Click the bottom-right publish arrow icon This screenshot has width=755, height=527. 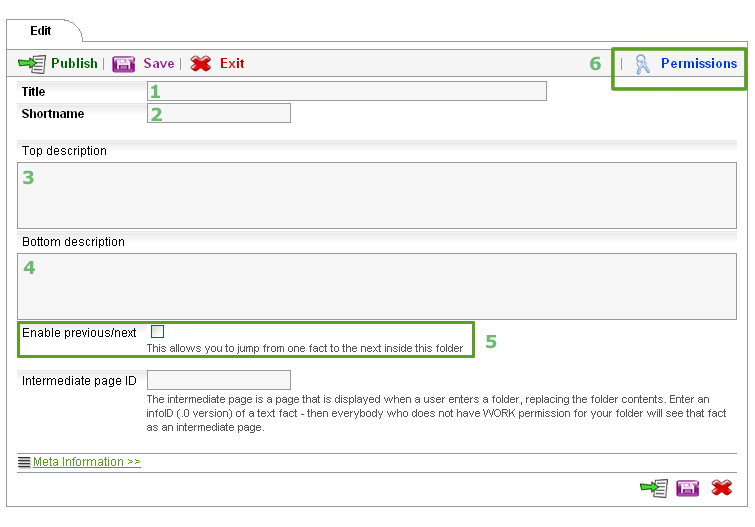tap(655, 488)
